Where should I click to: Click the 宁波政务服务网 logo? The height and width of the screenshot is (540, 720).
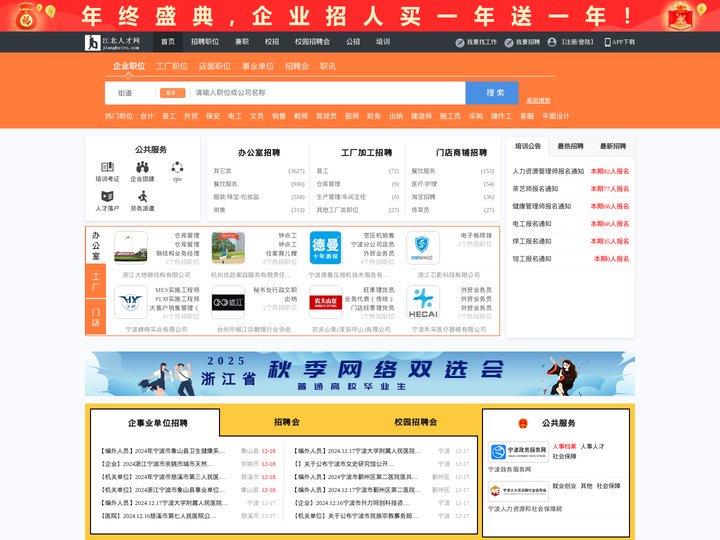(518, 452)
